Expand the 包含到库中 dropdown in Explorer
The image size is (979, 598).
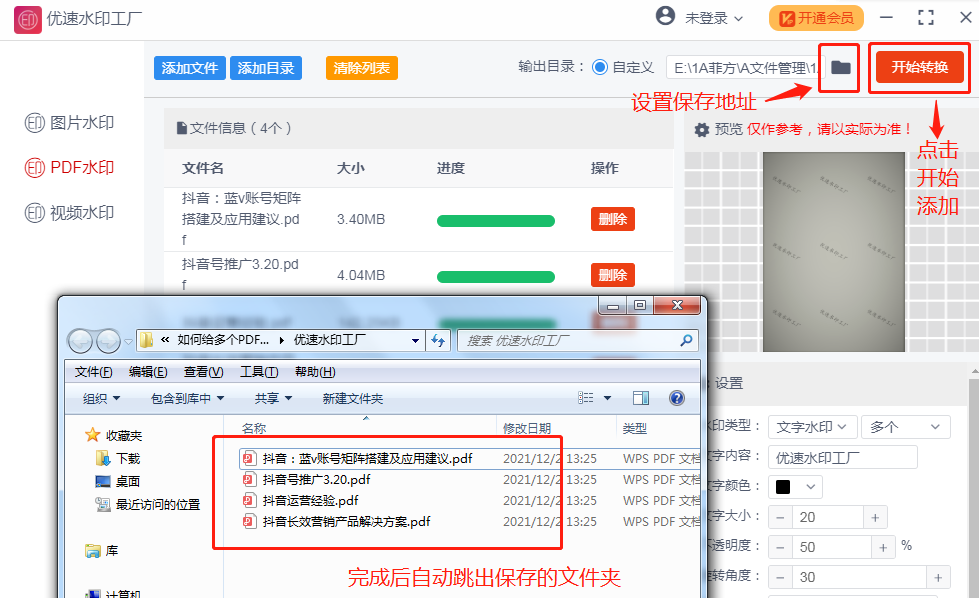pos(187,398)
